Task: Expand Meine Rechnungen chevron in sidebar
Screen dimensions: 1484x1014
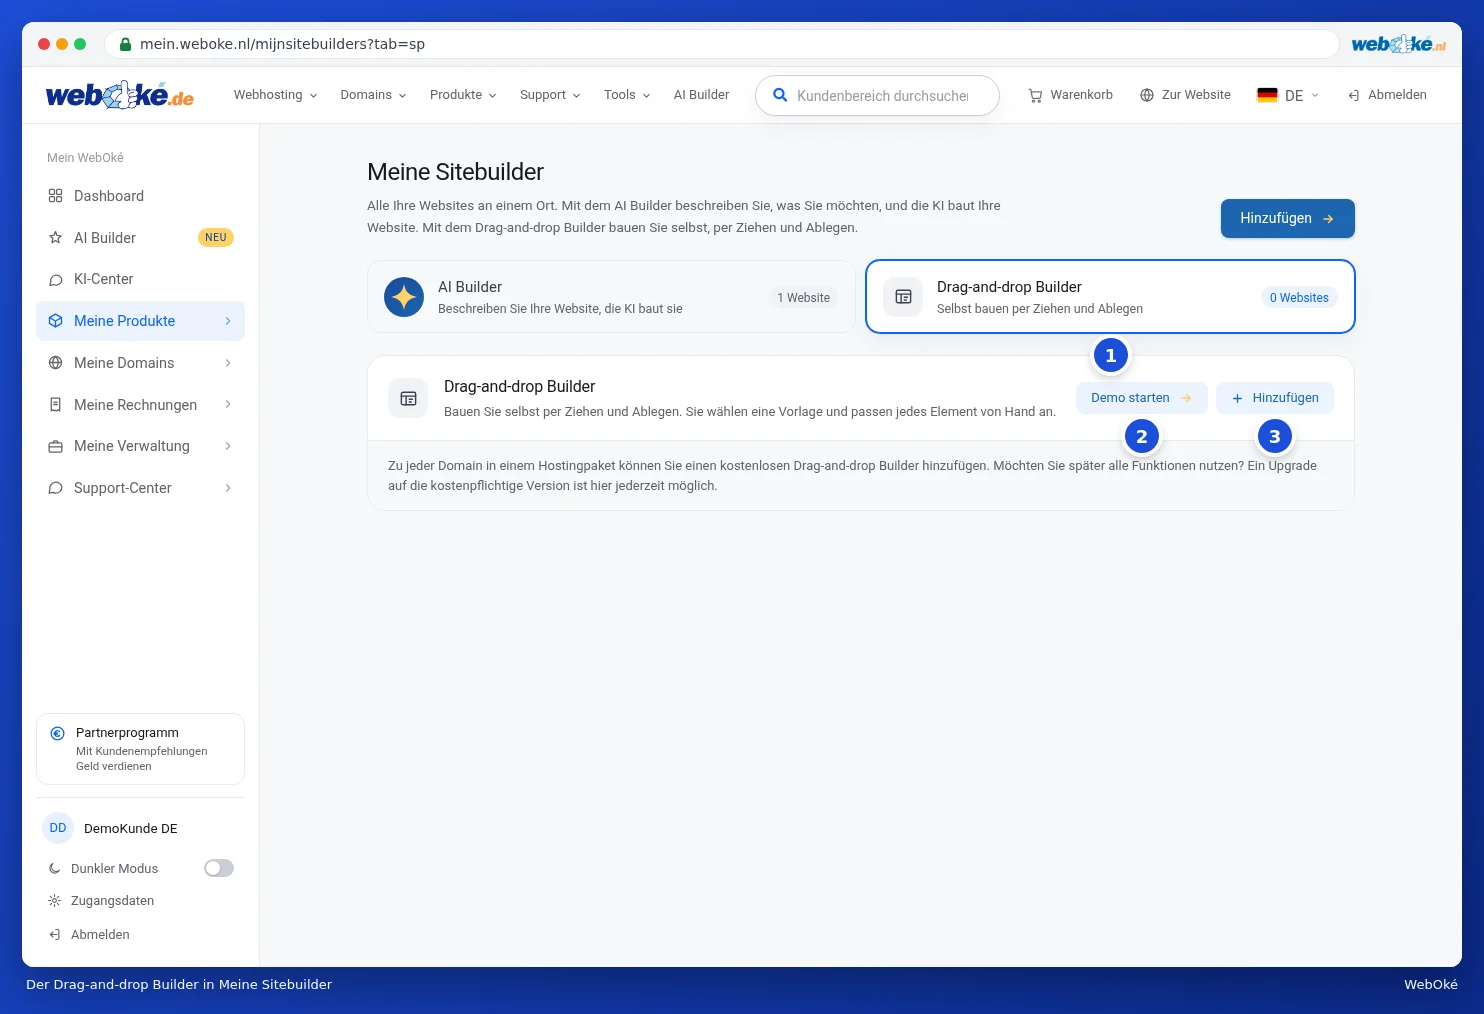Action: point(228,405)
